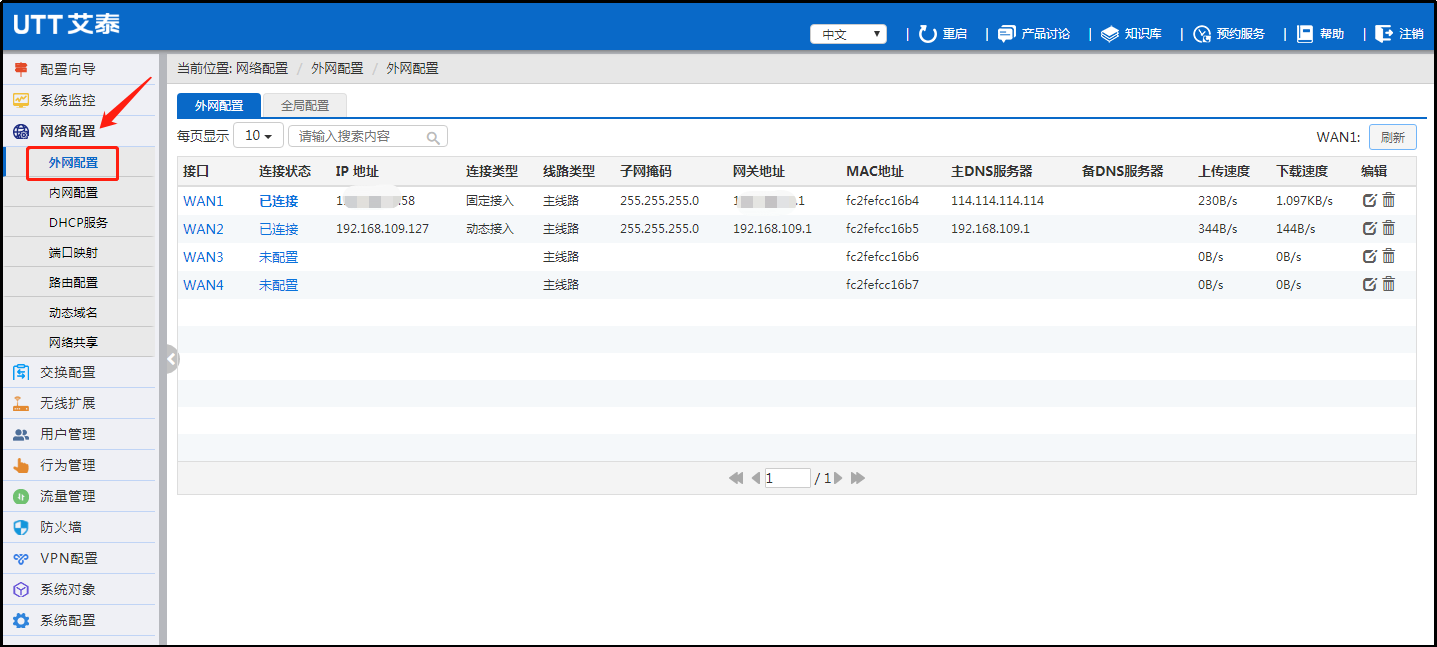This screenshot has width=1437, height=647.
Task: Click the search magnifier icon
Action: coord(433,137)
